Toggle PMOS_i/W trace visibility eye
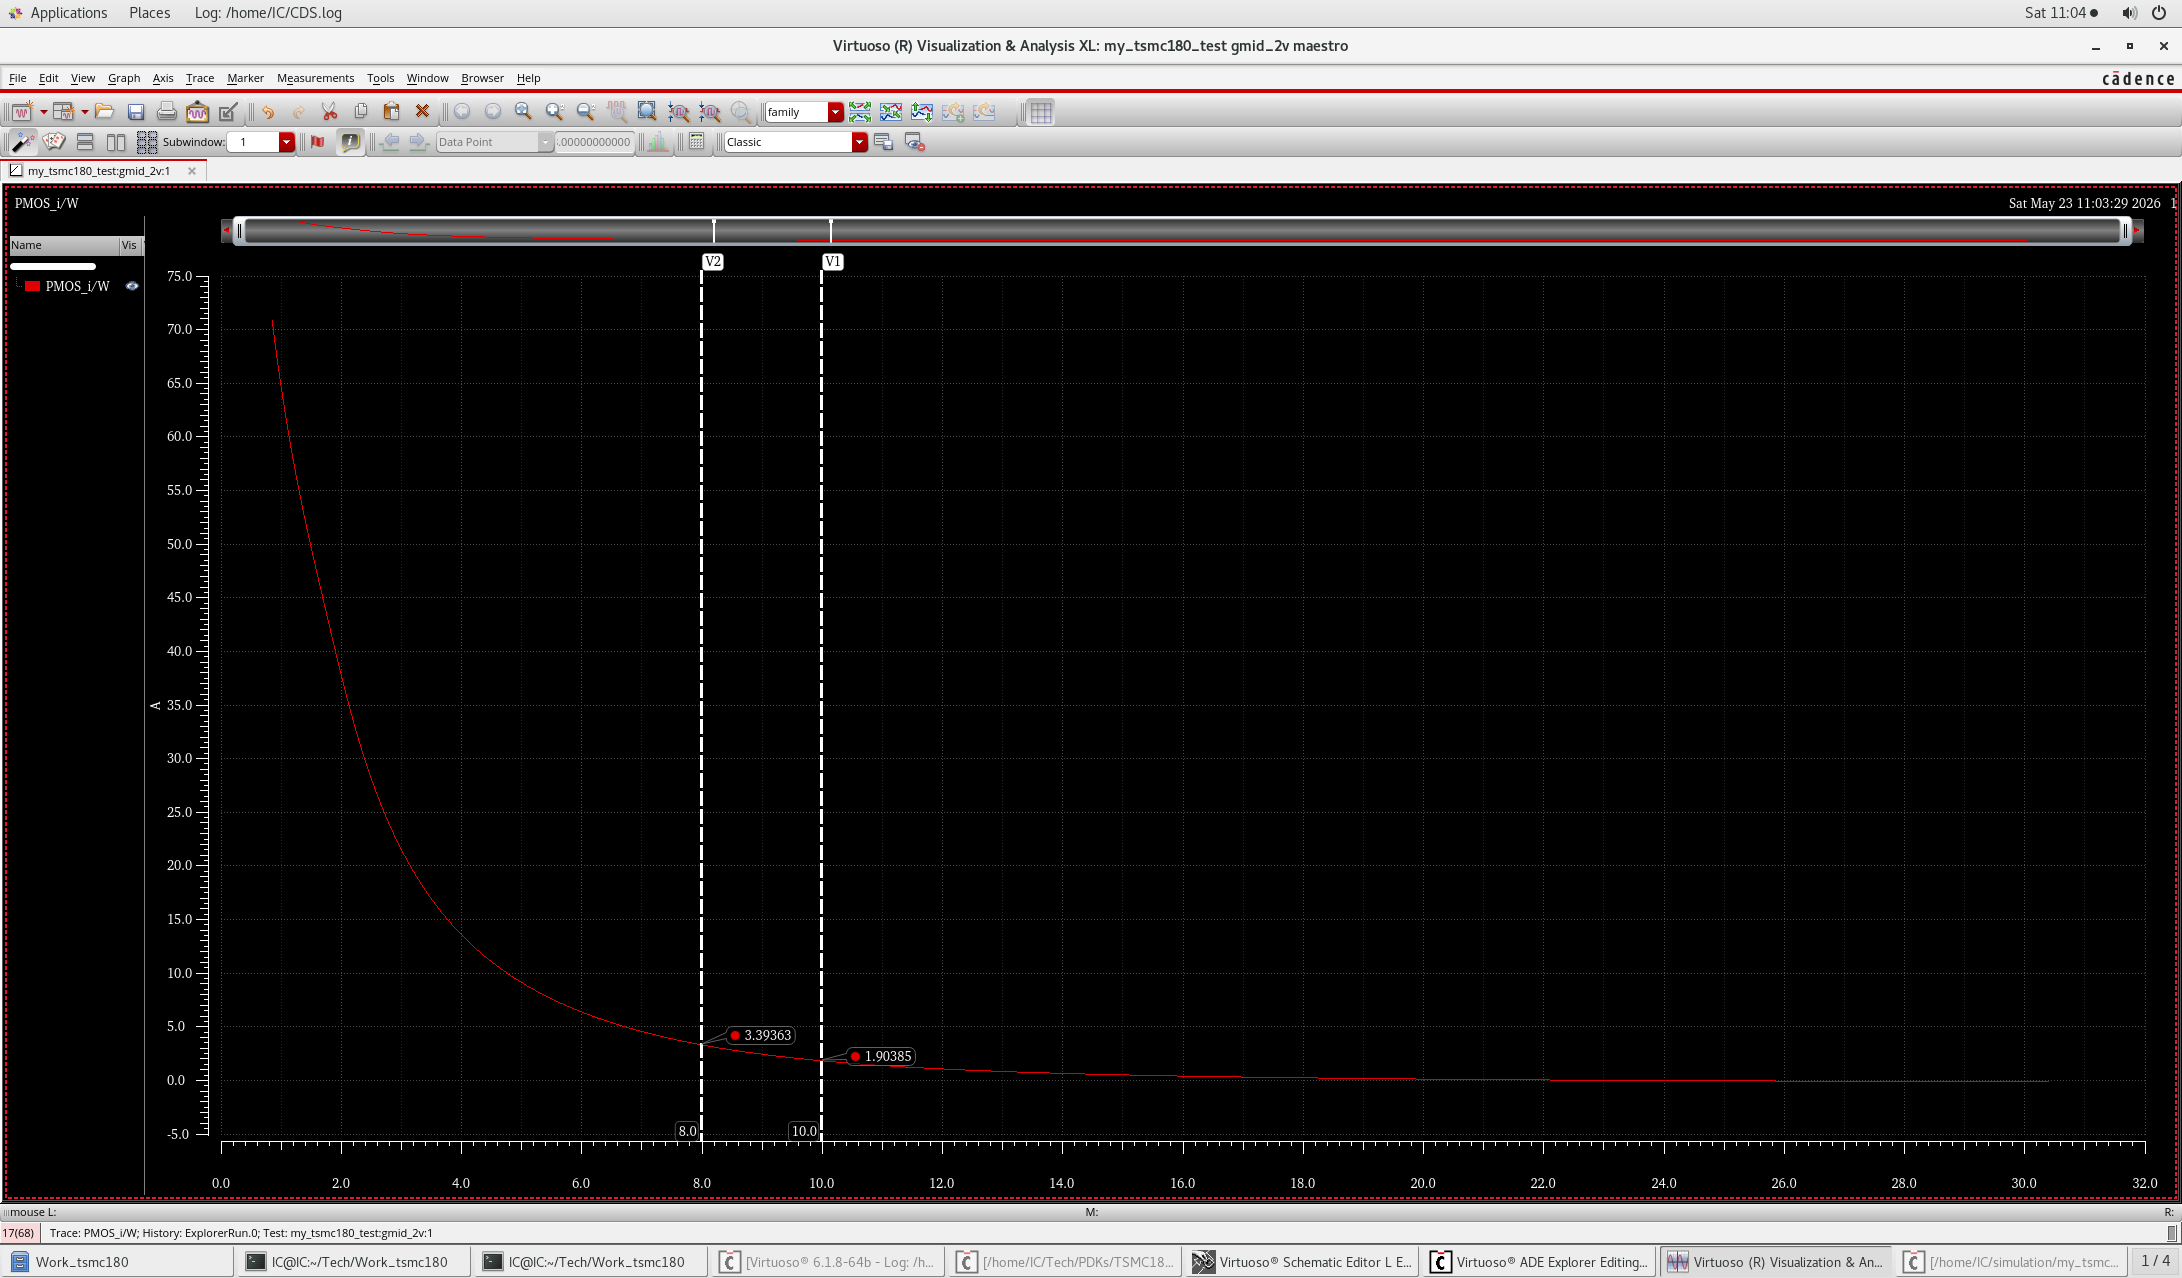The width and height of the screenshot is (2182, 1278). click(x=132, y=286)
